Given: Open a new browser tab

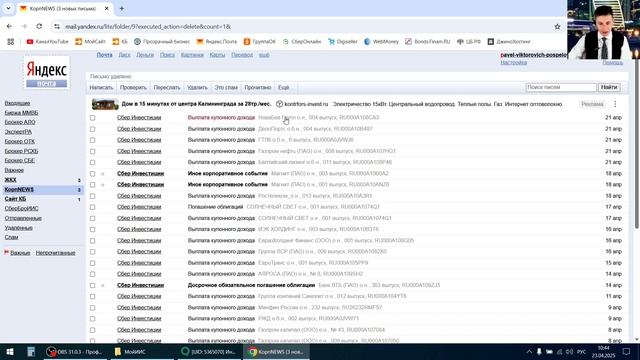Looking at the screenshot, I should tap(122, 8).
